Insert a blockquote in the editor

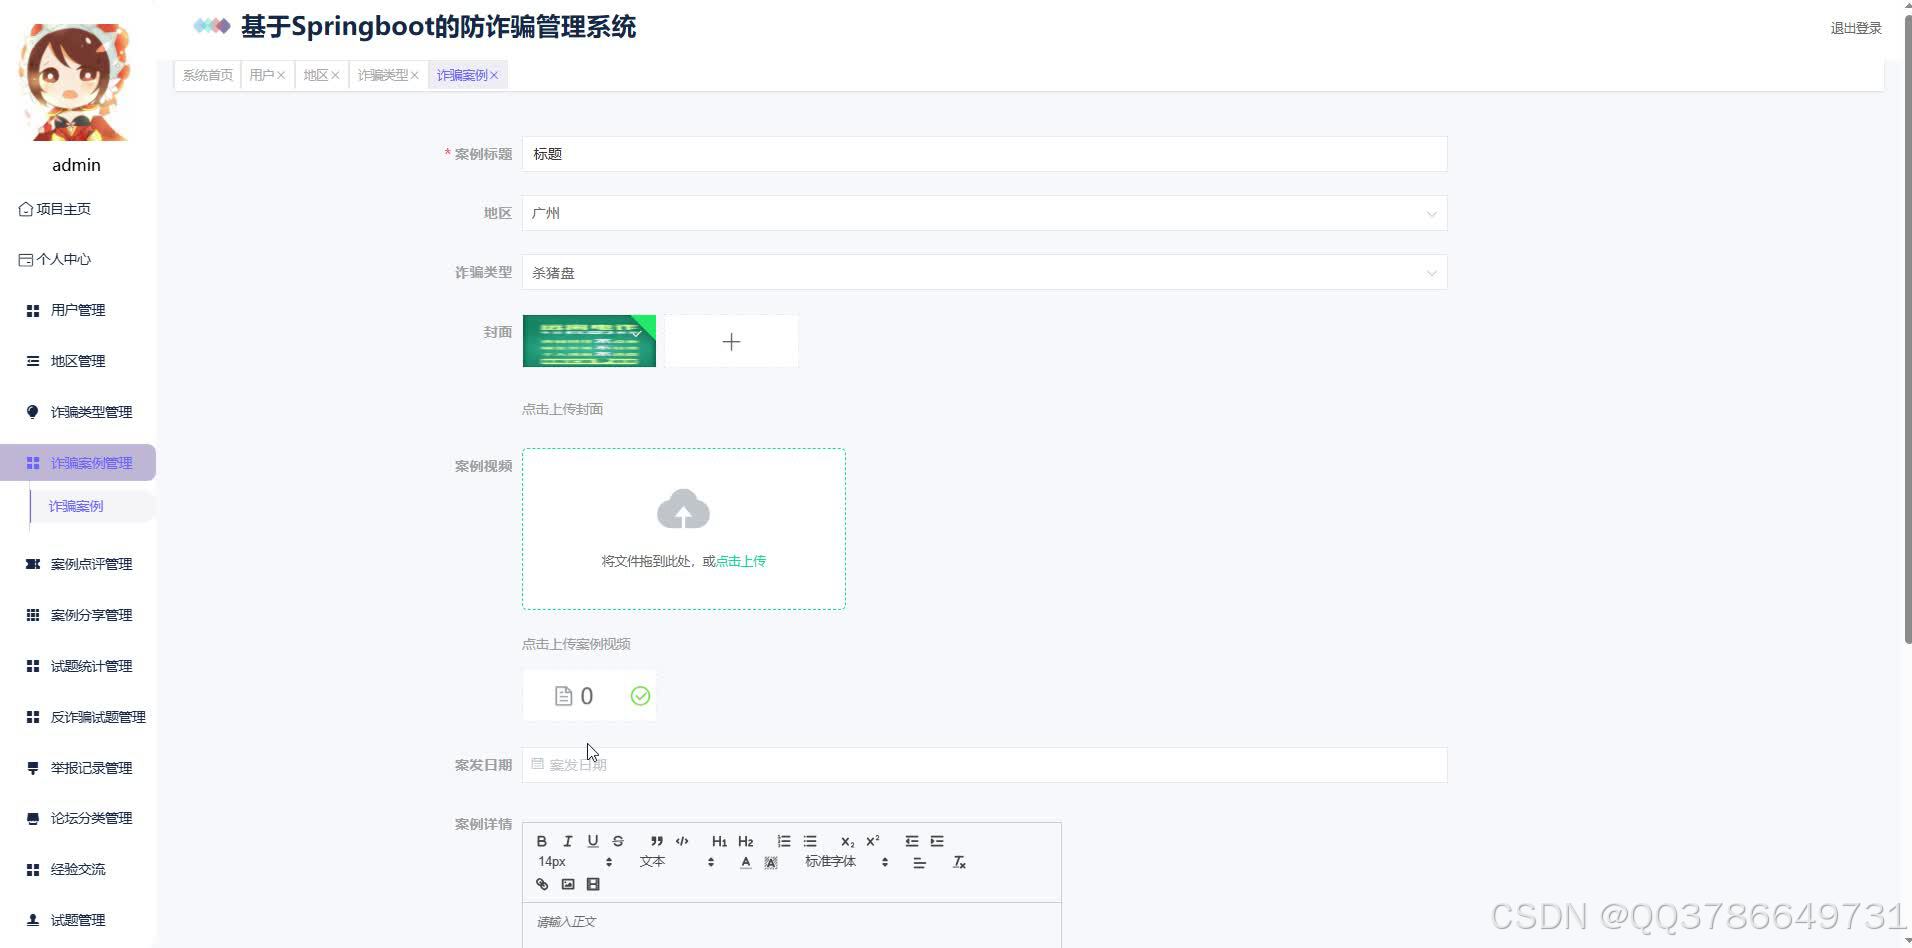point(656,841)
